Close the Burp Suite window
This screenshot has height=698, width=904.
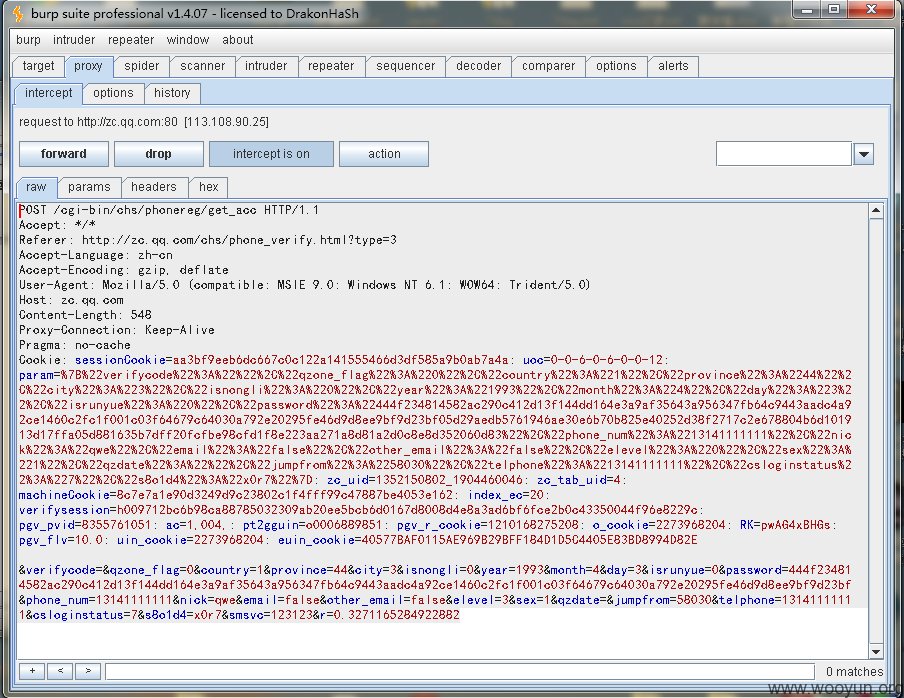coord(871,10)
